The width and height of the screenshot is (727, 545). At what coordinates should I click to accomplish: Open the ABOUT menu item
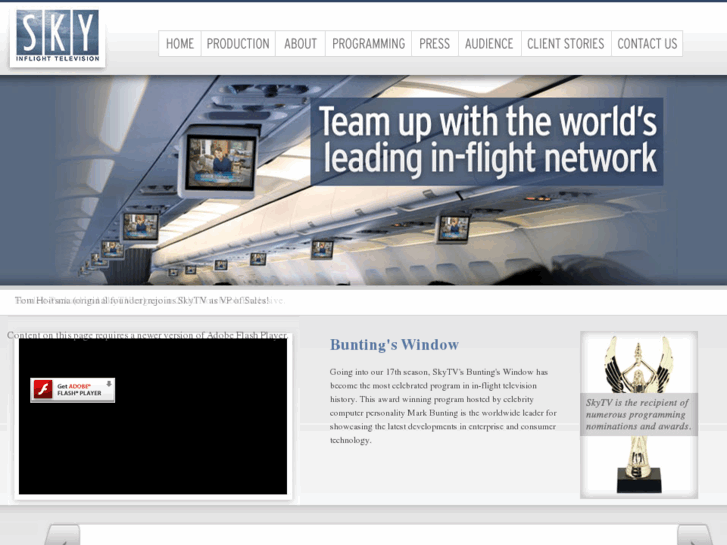point(300,44)
